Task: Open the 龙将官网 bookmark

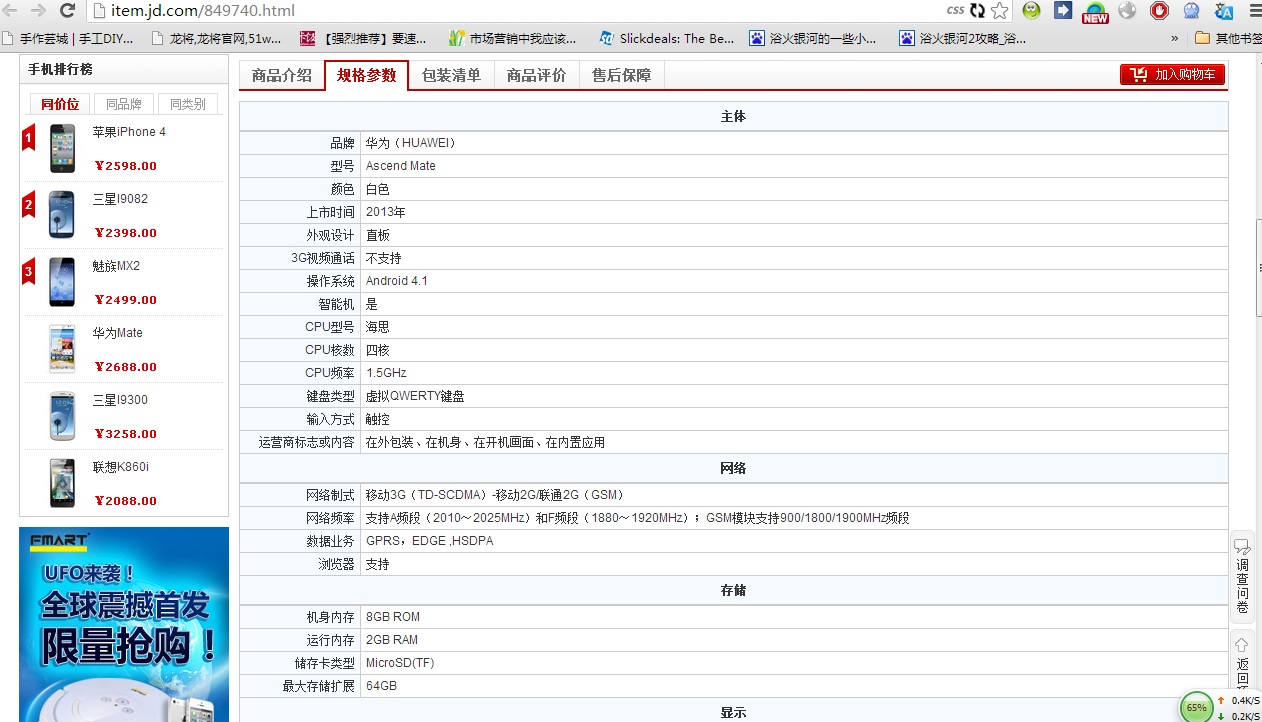Action: pyautogui.click(x=215, y=39)
